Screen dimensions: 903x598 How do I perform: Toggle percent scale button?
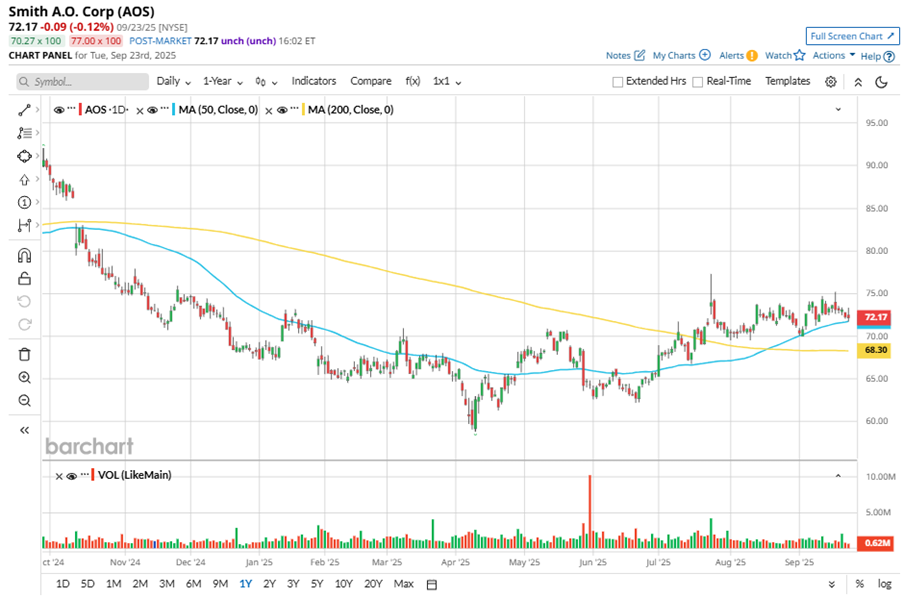(860, 584)
